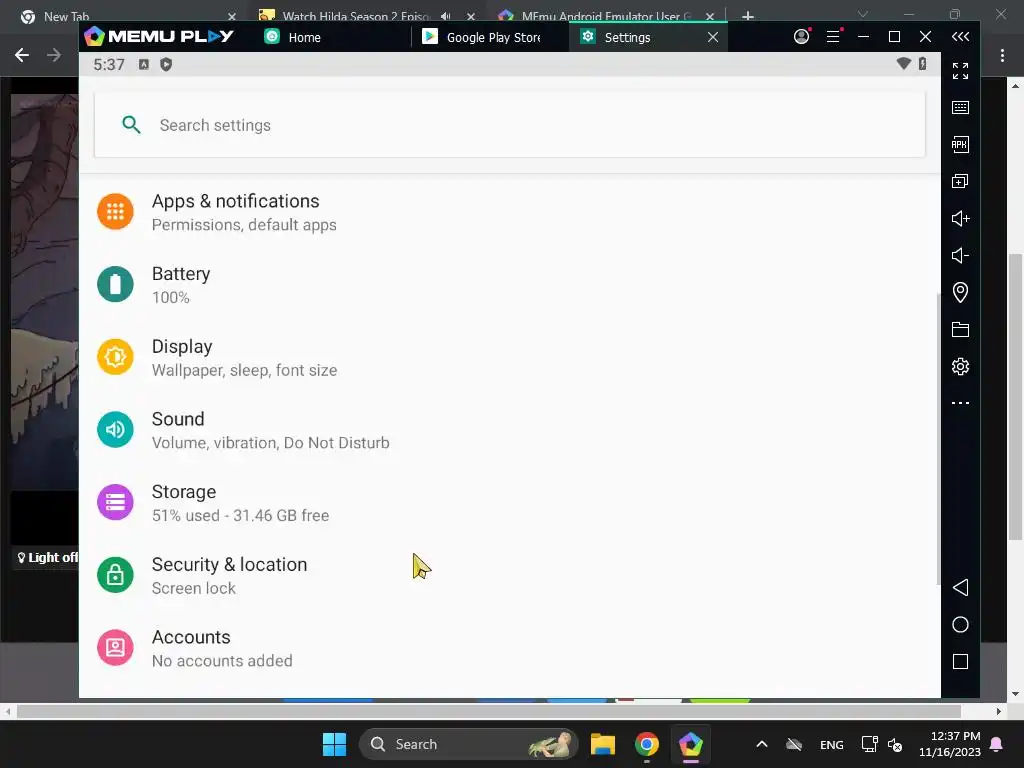Click the teal Sound icon
This screenshot has height=768, width=1024.
[115, 429]
